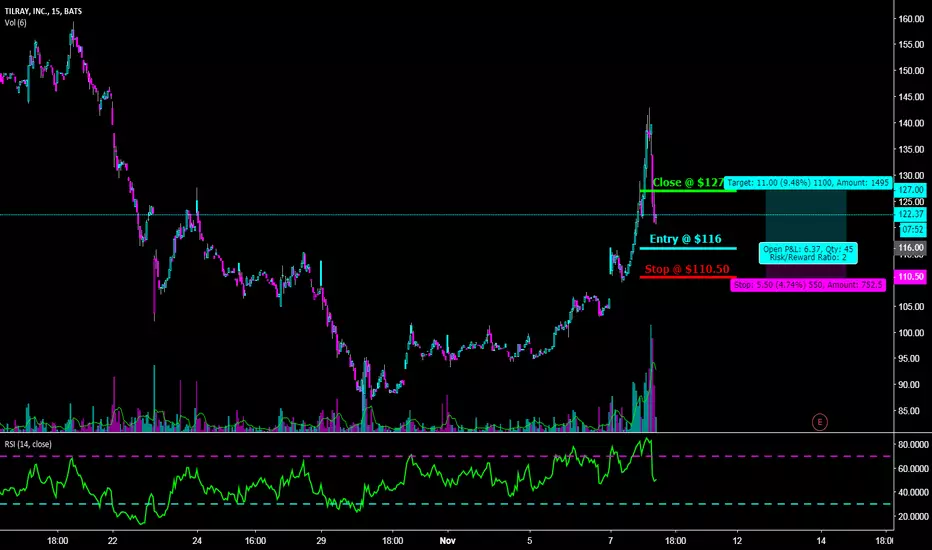The width and height of the screenshot is (932, 550).
Task: Select the Target 11.00 (9.48%) label
Action: pyautogui.click(x=808, y=183)
